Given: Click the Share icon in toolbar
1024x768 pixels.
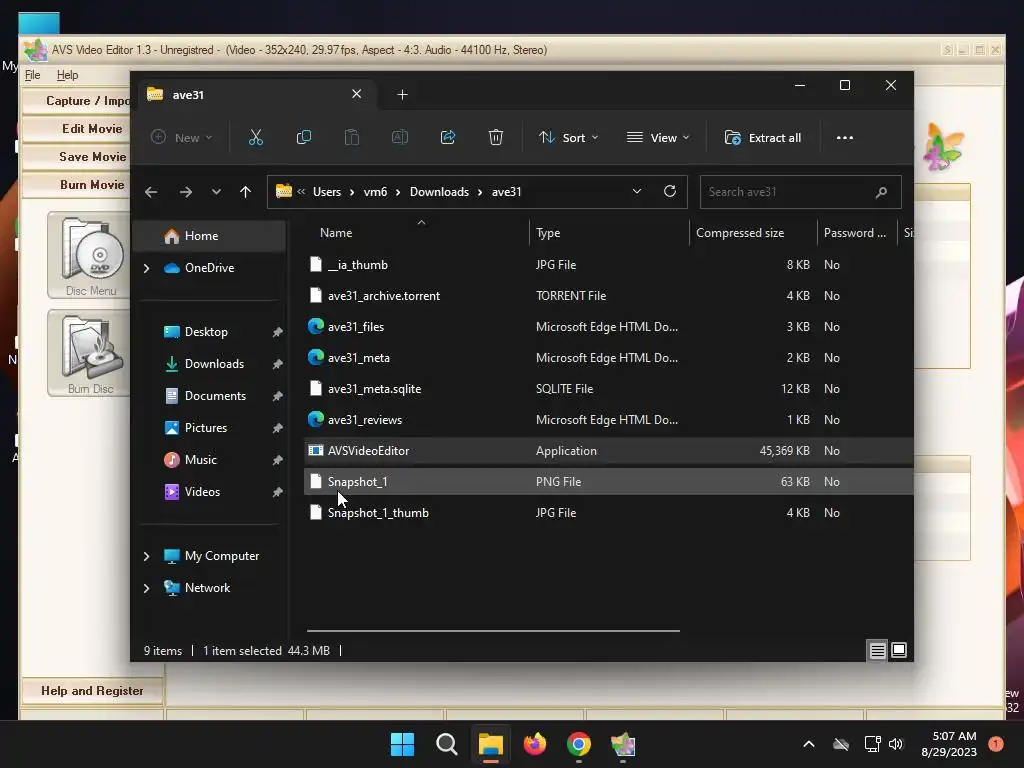Looking at the screenshot, I should pos(448,138).
